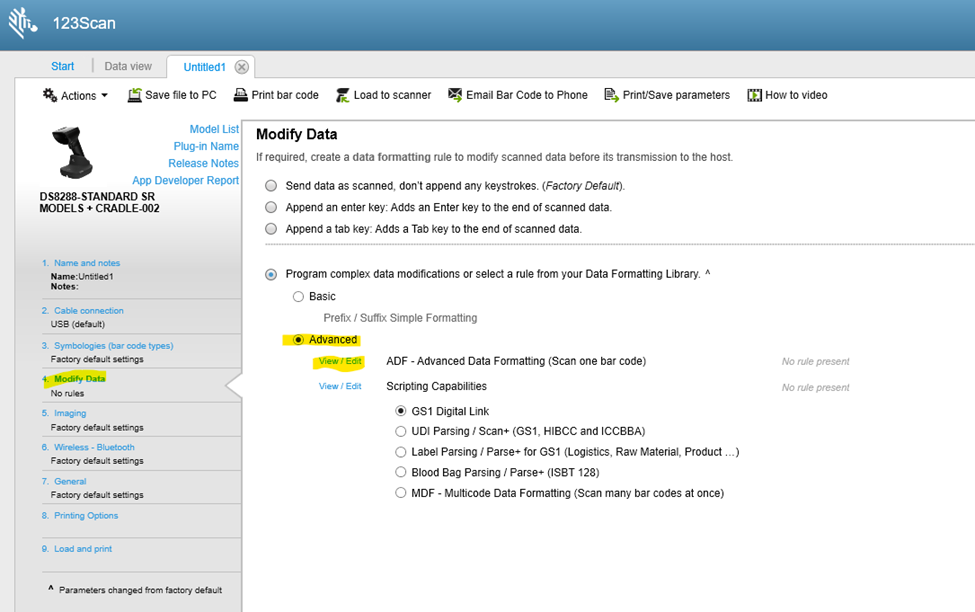This screenshot has width=975, height=612.
Task: Click Name:Untitled1 under Name and notes
Action: [82, 276]
